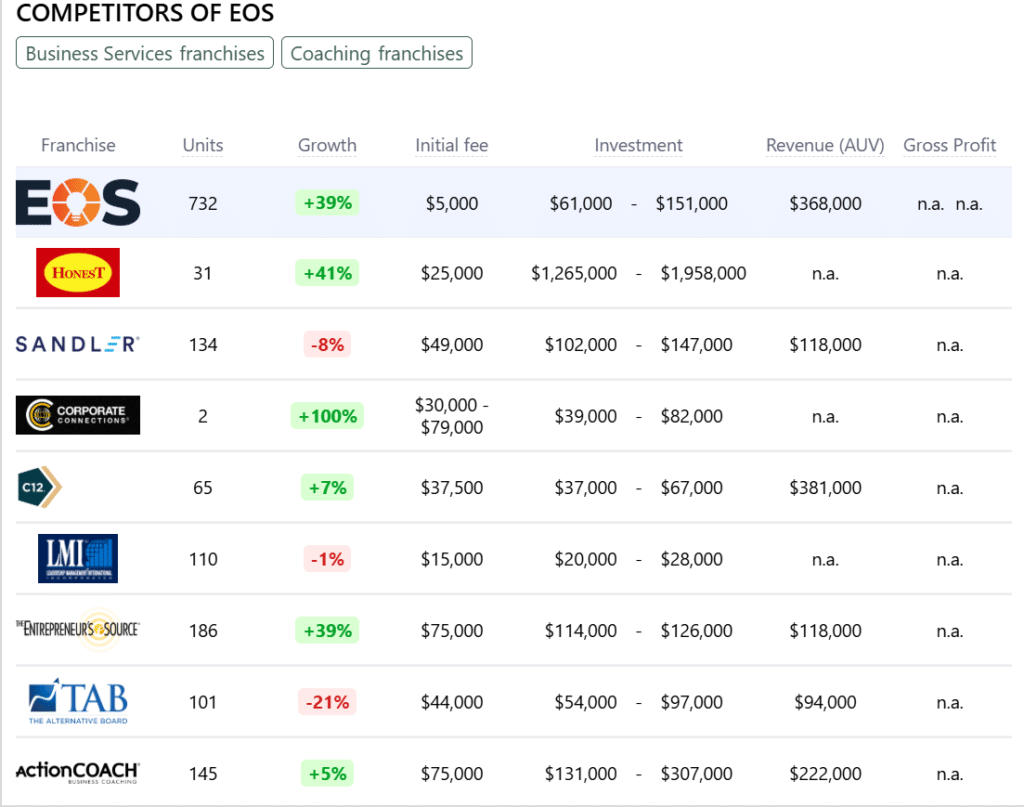Click the Growth column header
The image size is (1024, 807).
pyautogui.click(x=327, y=145)
